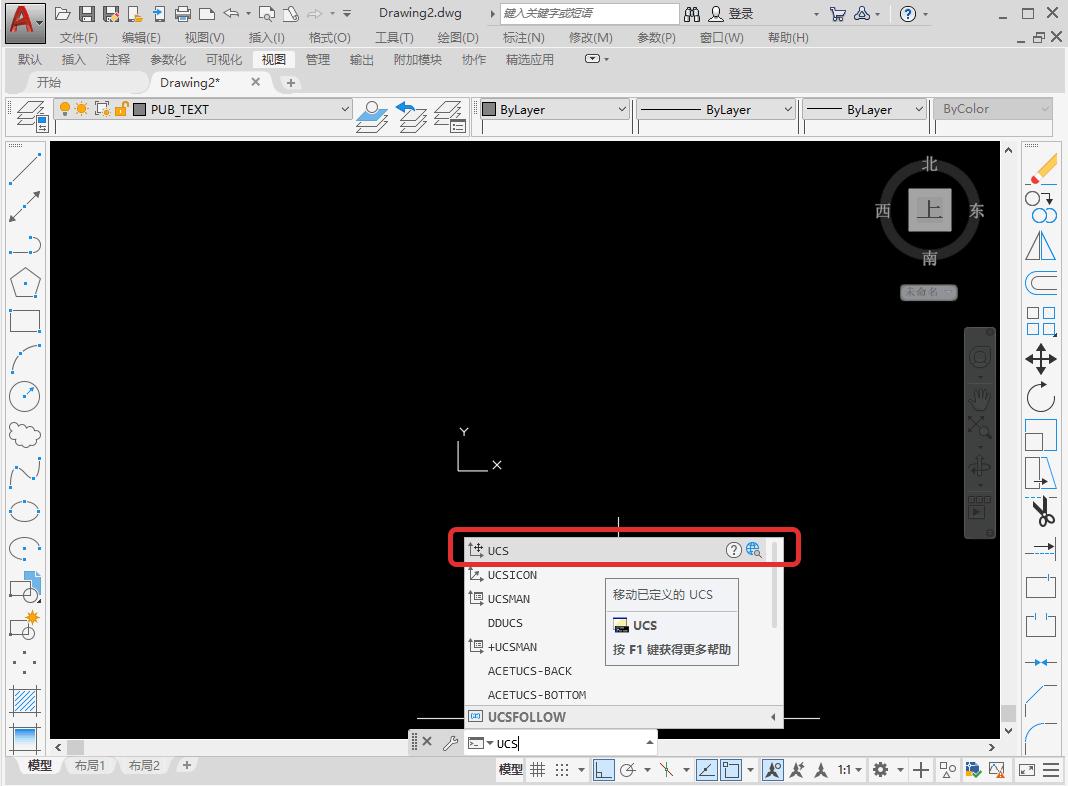Select the Trim scissors tool

pyautogui.click(x=1041, y=513)
